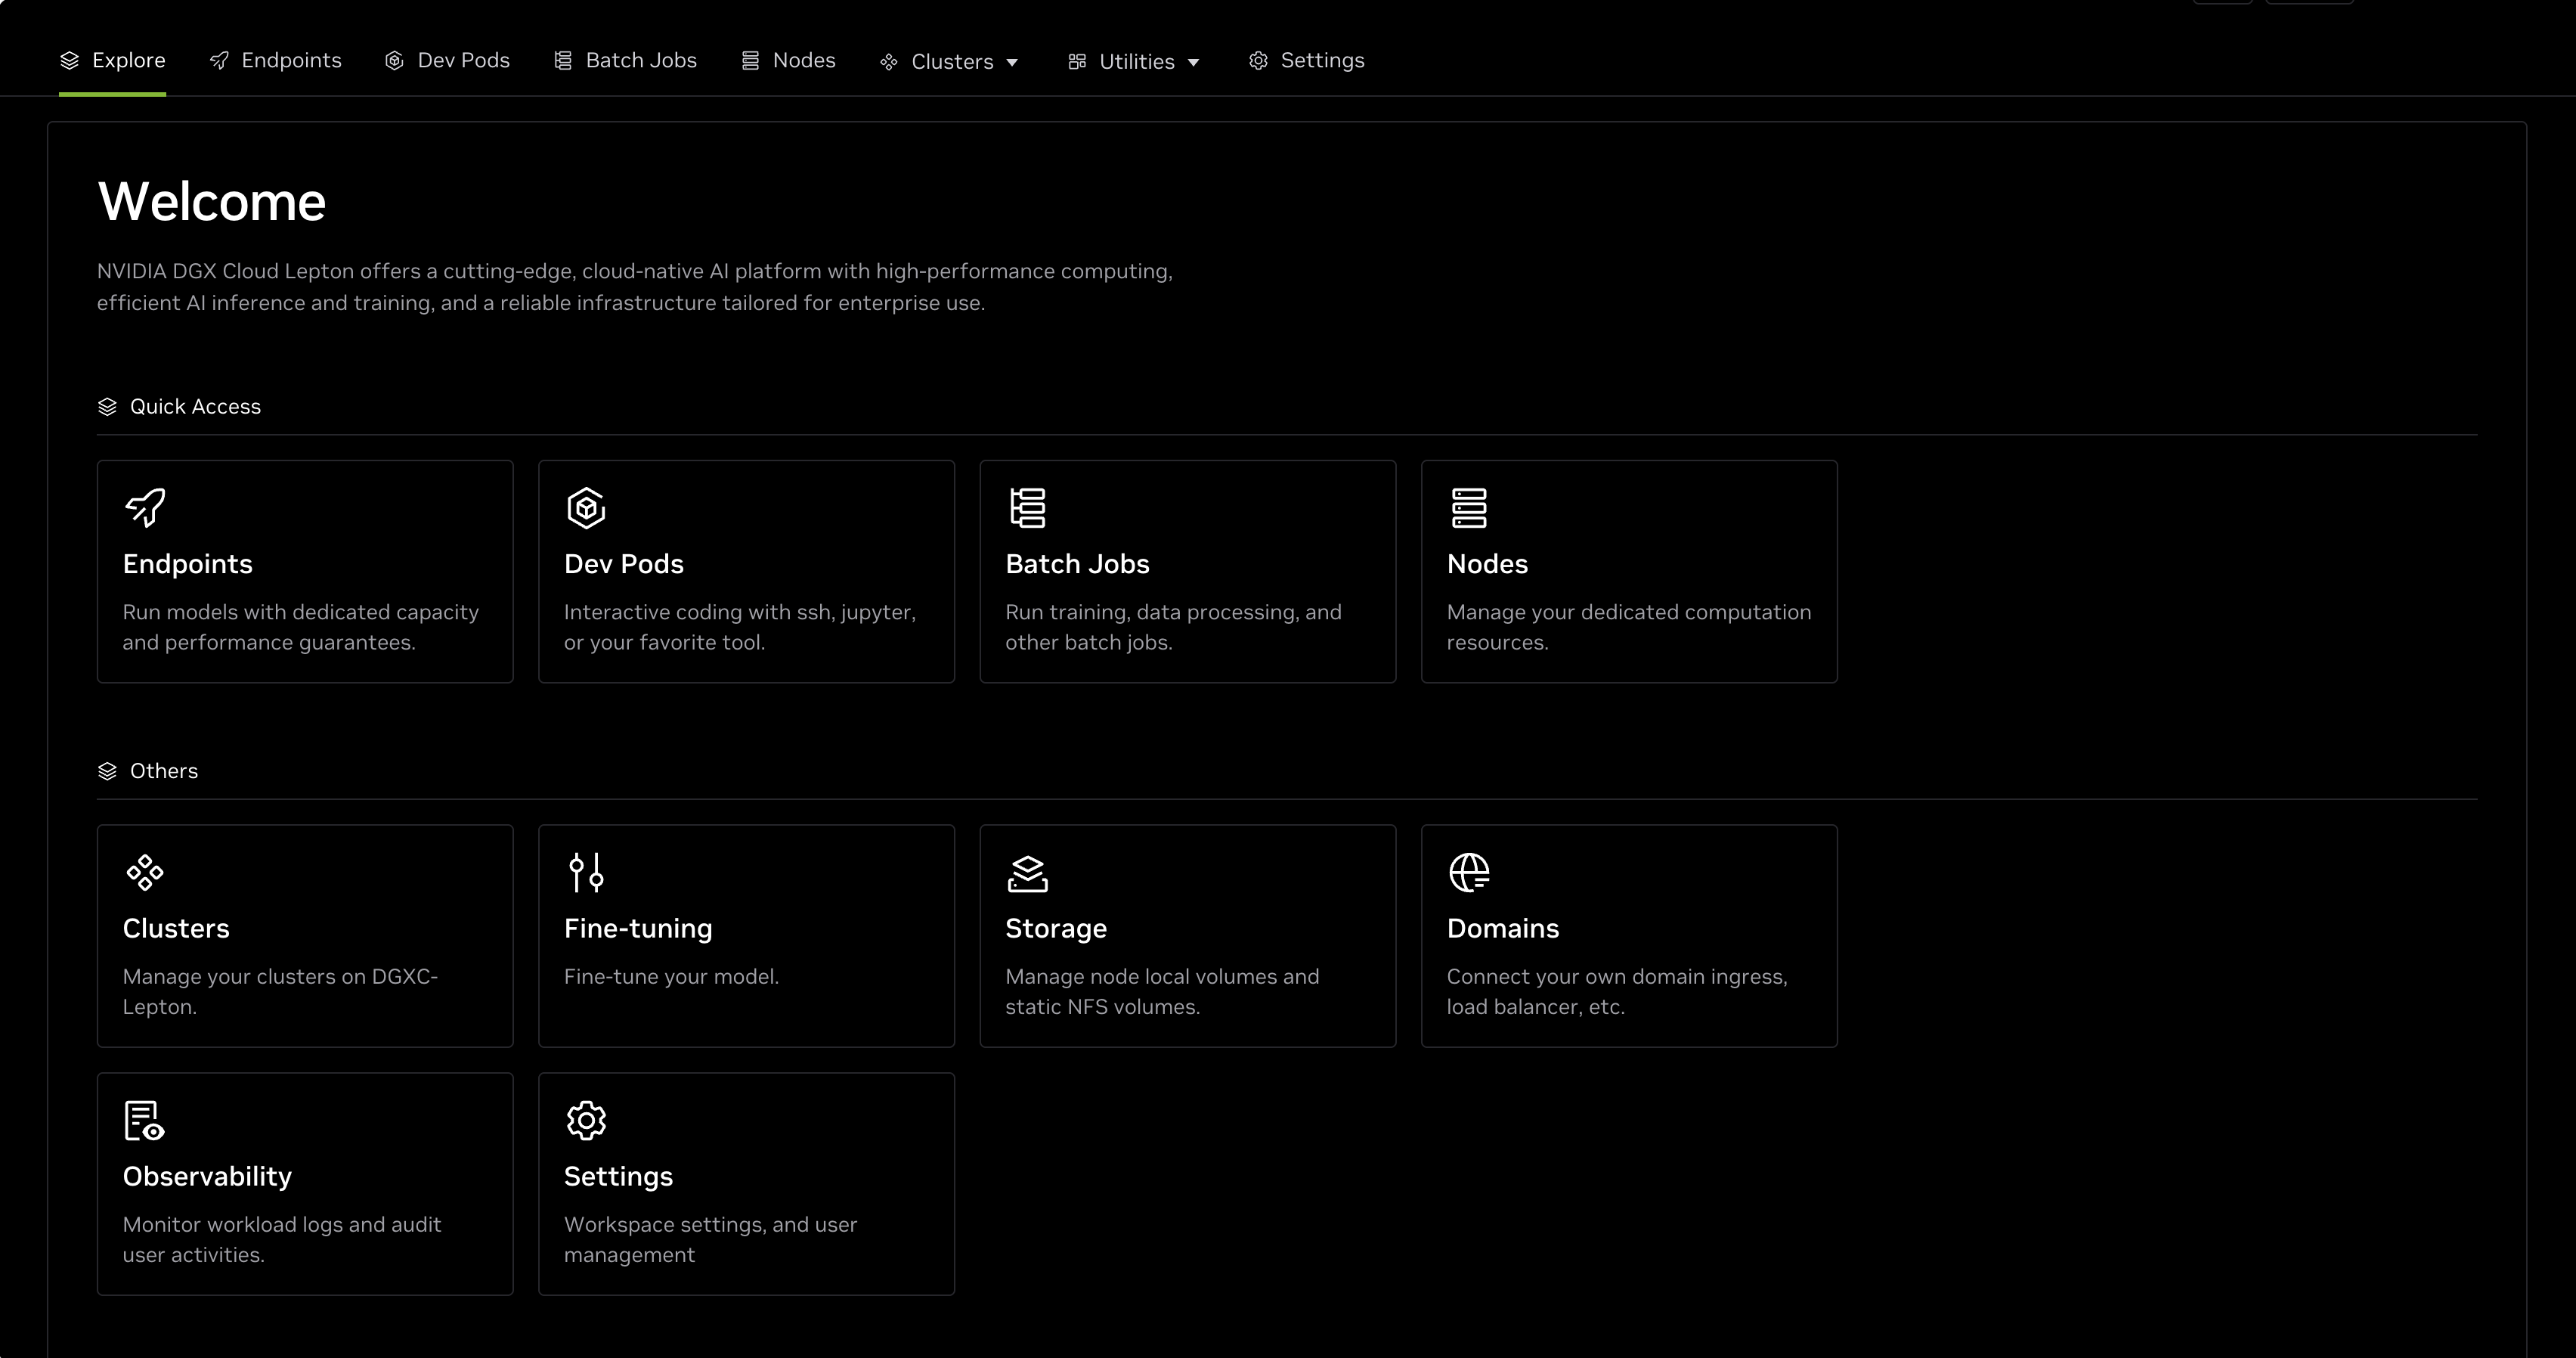This screenshot has height=1358, width=2576.
Task: Click the Observability log-eye icon
Action: (144, 1120)
